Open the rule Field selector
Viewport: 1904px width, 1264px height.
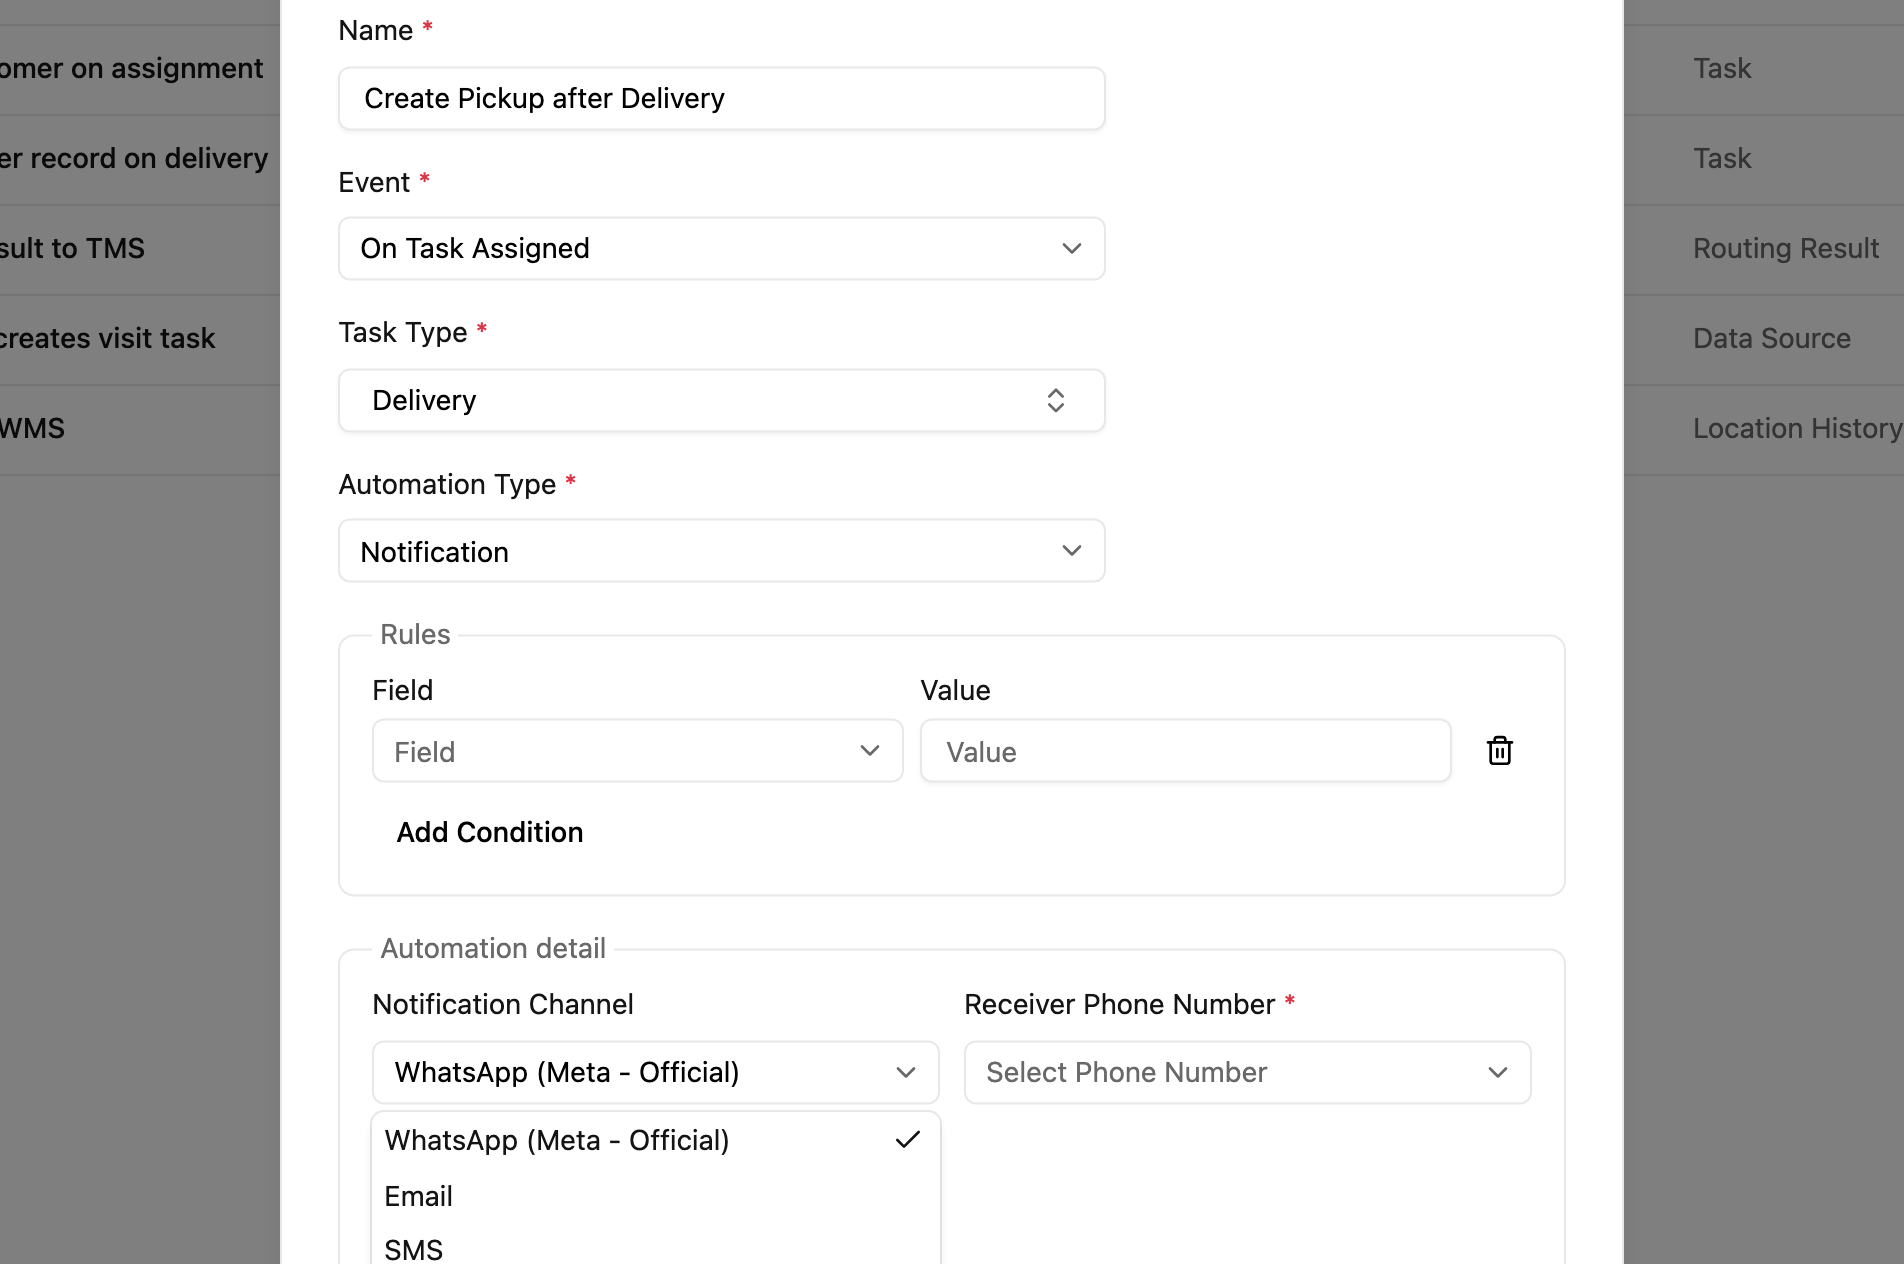638,751
